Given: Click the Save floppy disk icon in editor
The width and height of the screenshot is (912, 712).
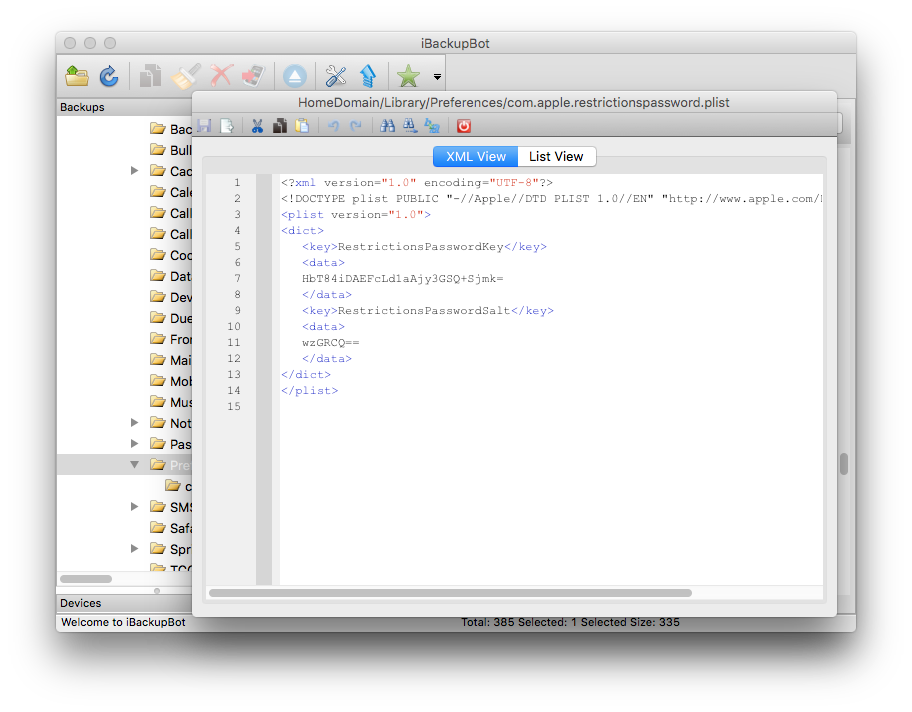Looking at the screenshot, I should [204, 126].
